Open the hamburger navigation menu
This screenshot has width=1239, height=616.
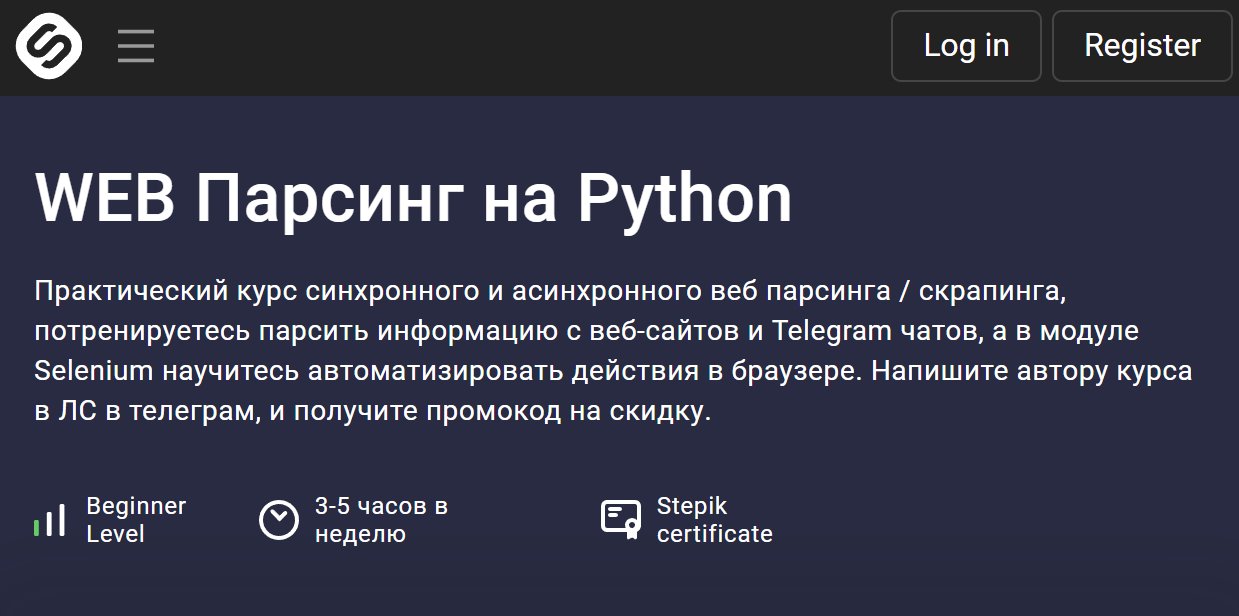coord(136,46)
